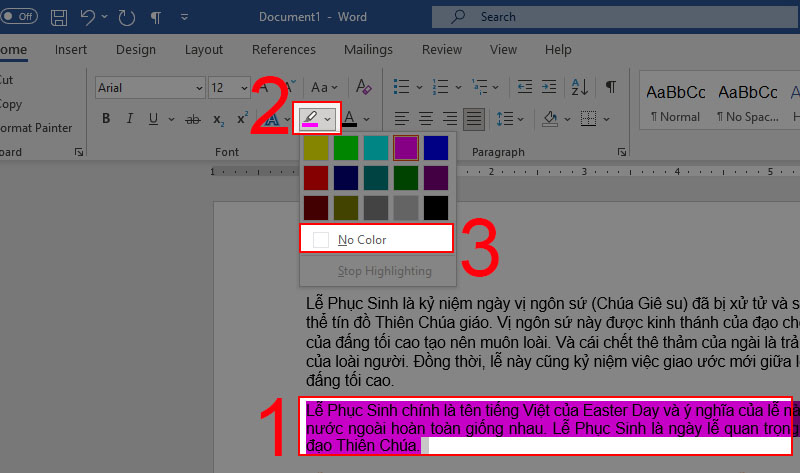Click the Bold formatting button
Viewport: 800px width, 473px height.
point(106,120)
